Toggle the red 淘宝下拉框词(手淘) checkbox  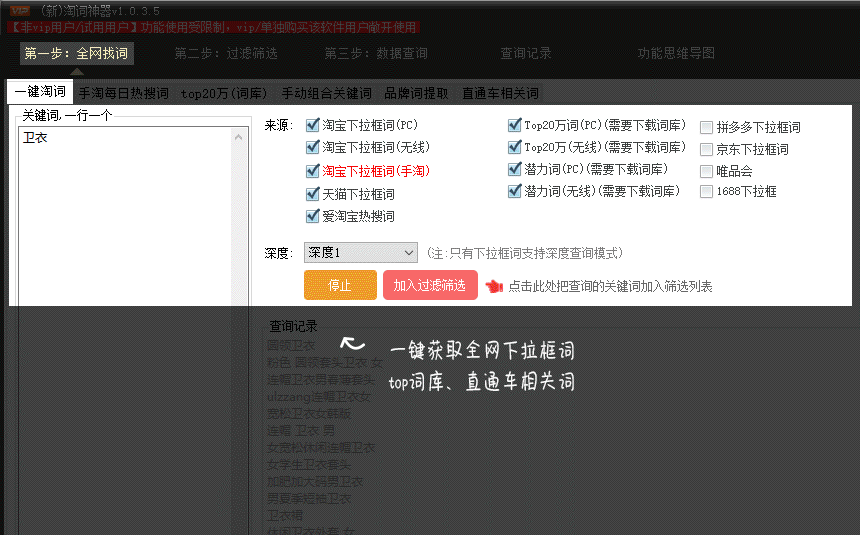point(312,171)
